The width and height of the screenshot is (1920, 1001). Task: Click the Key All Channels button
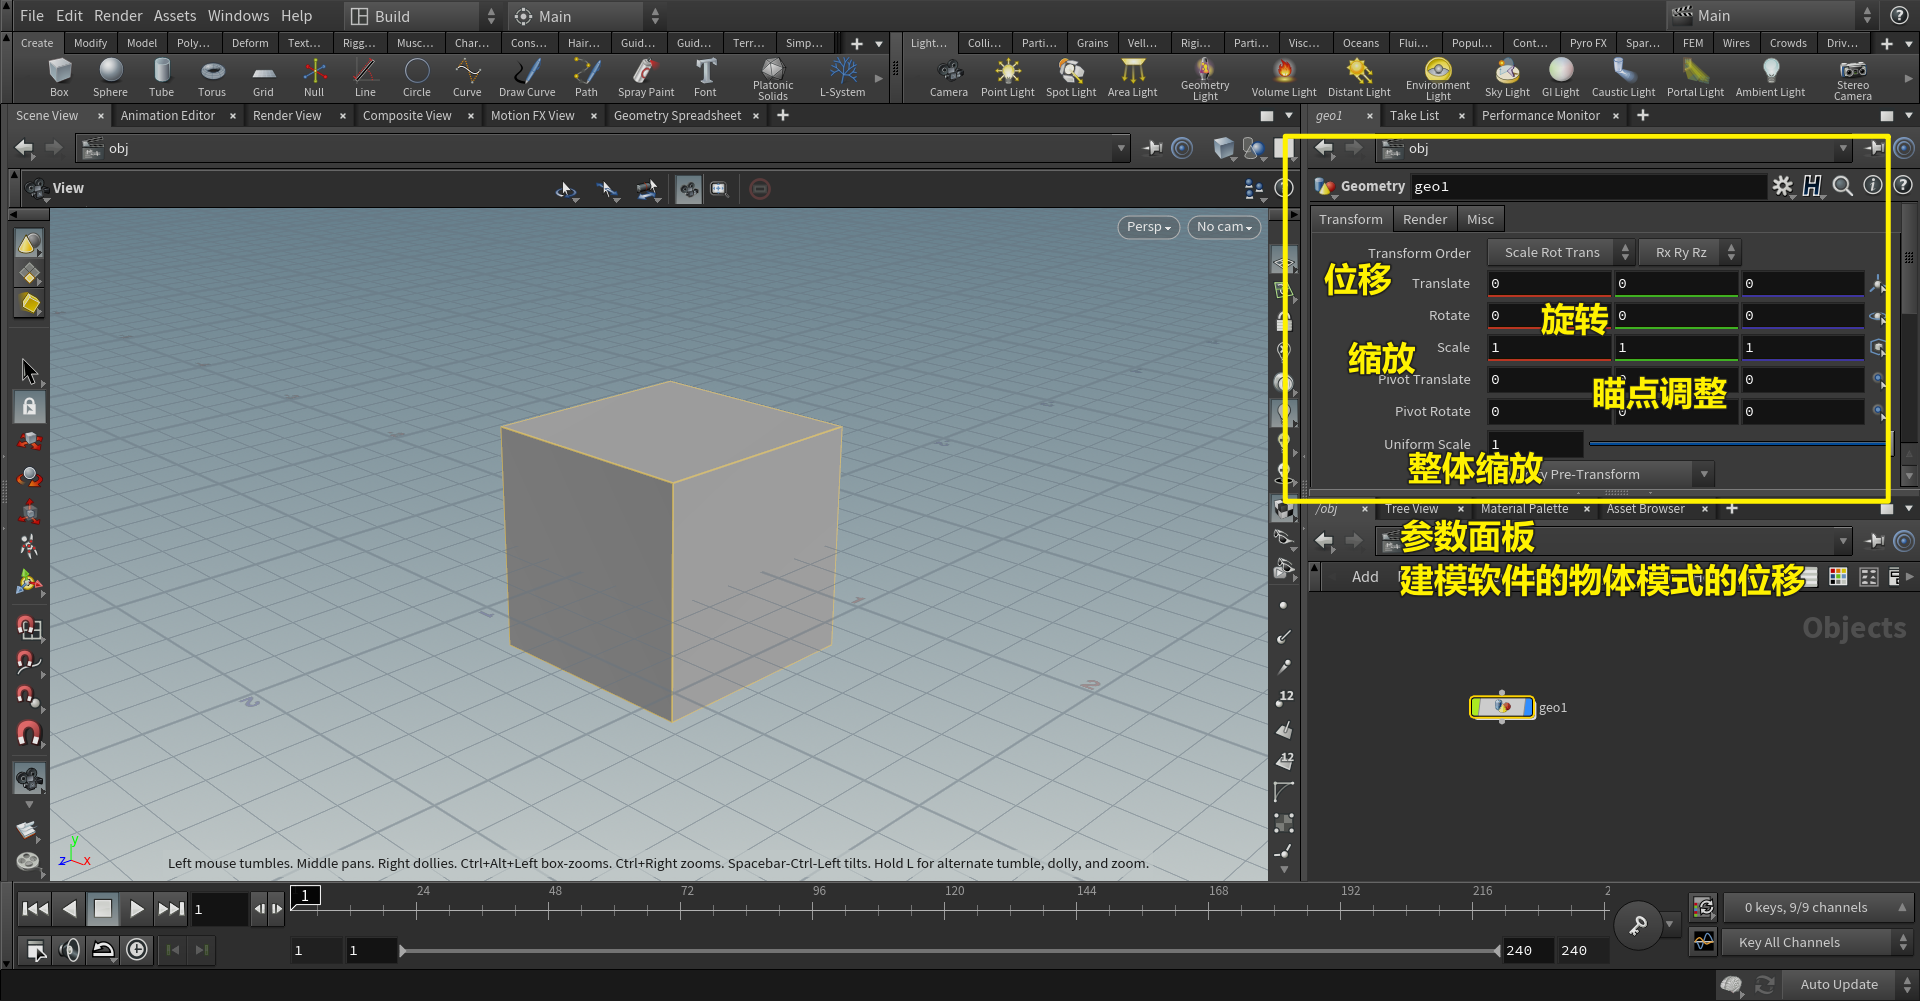(1789, 943)
